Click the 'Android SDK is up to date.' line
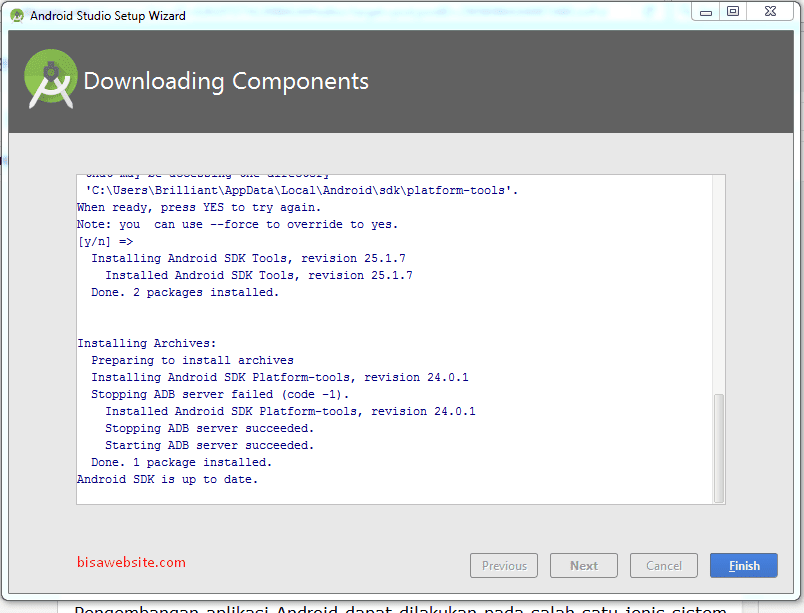 167,479
